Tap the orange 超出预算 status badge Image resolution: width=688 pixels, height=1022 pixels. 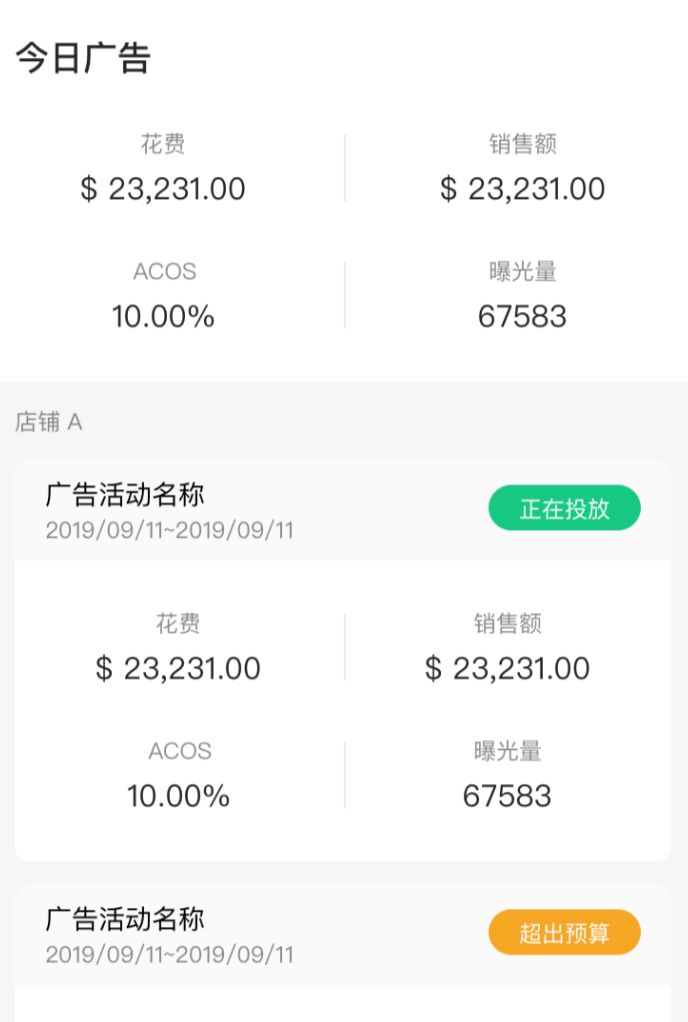pyautogui.click(x=564, y=932)
